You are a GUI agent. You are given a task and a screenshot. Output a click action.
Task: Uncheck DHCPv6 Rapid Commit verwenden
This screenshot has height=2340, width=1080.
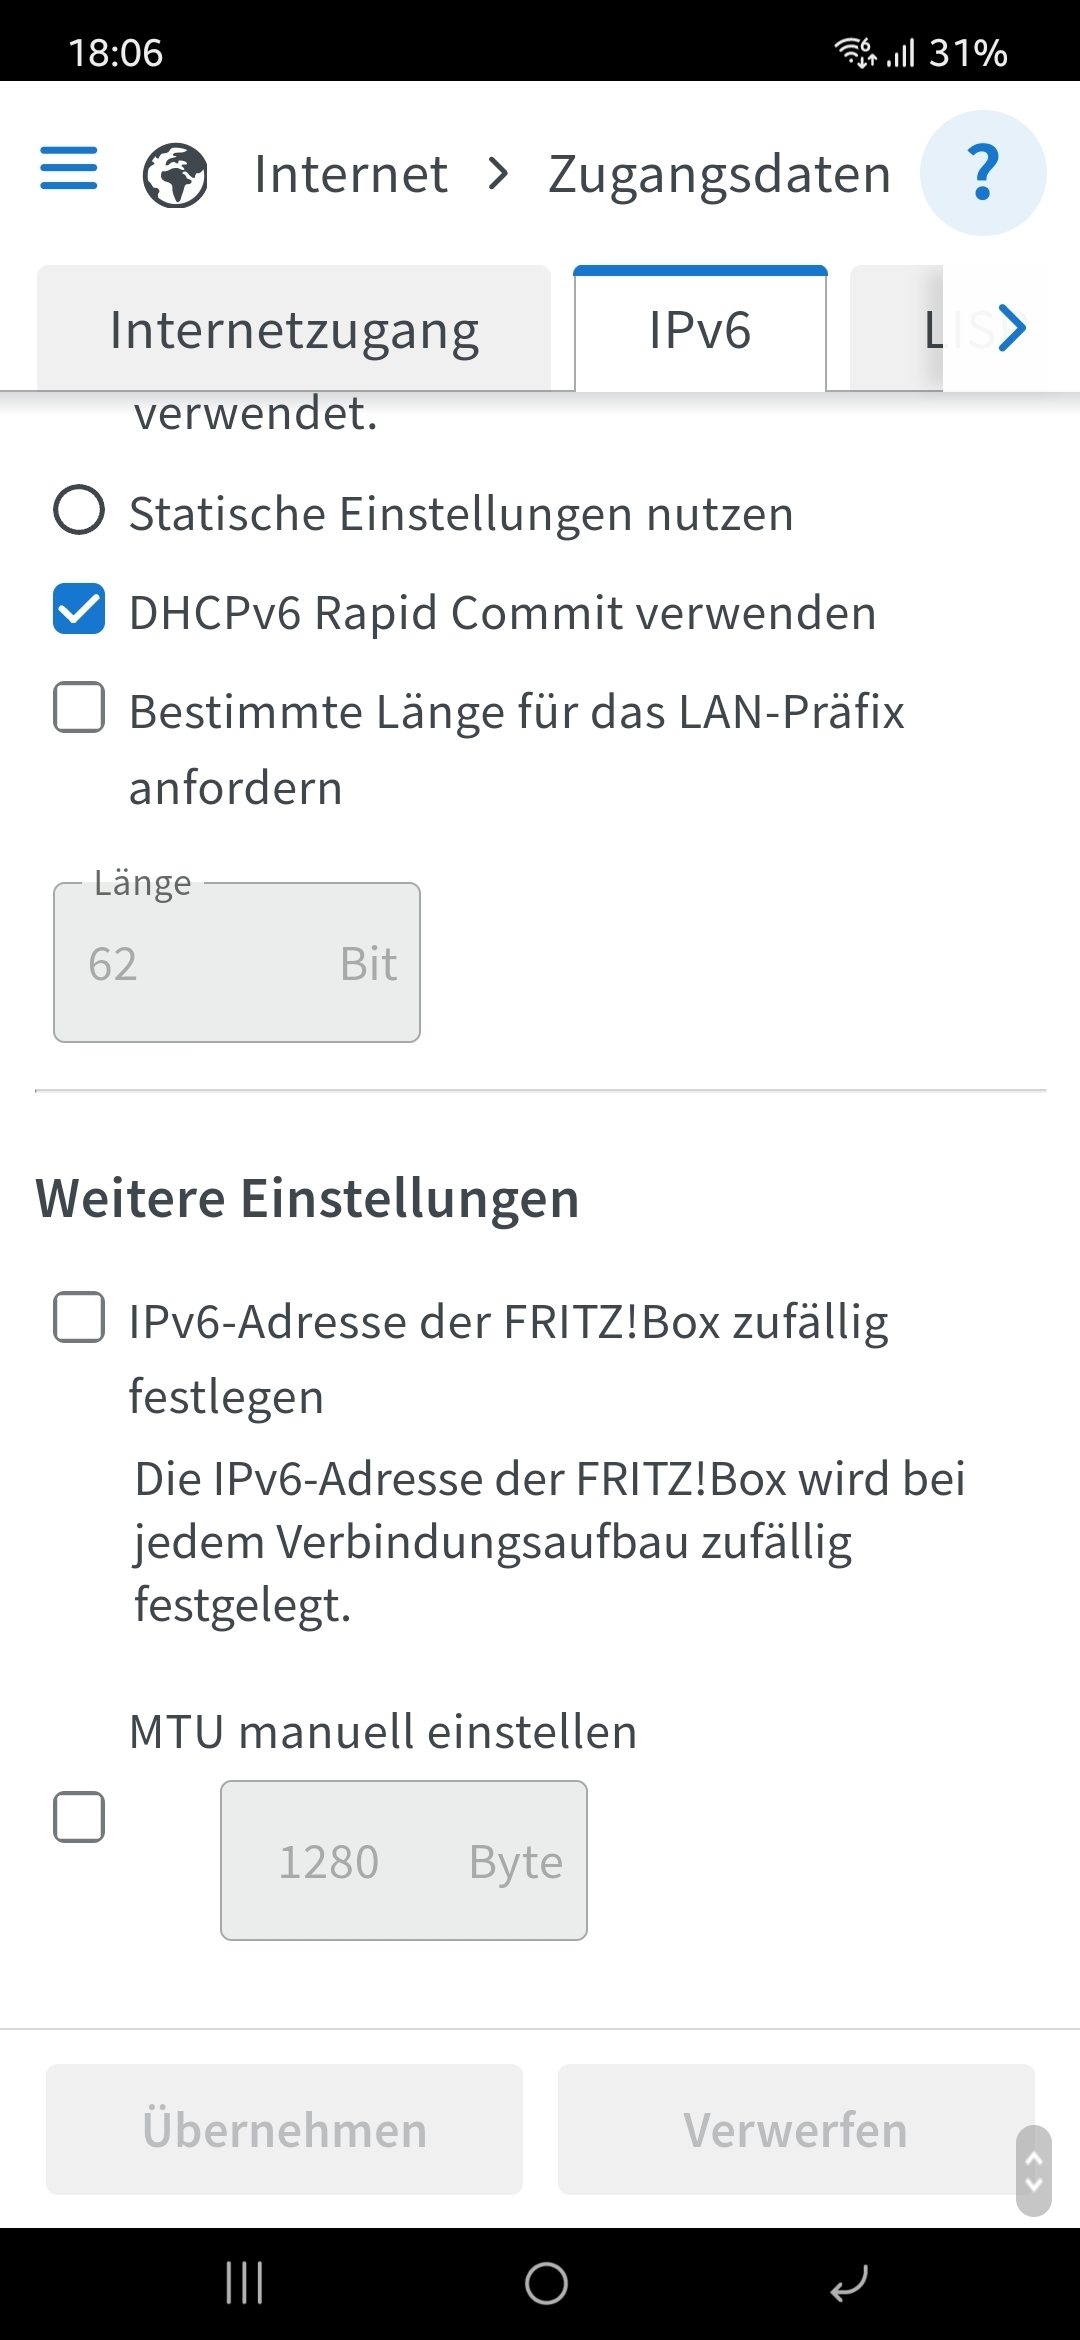[79, 609]
